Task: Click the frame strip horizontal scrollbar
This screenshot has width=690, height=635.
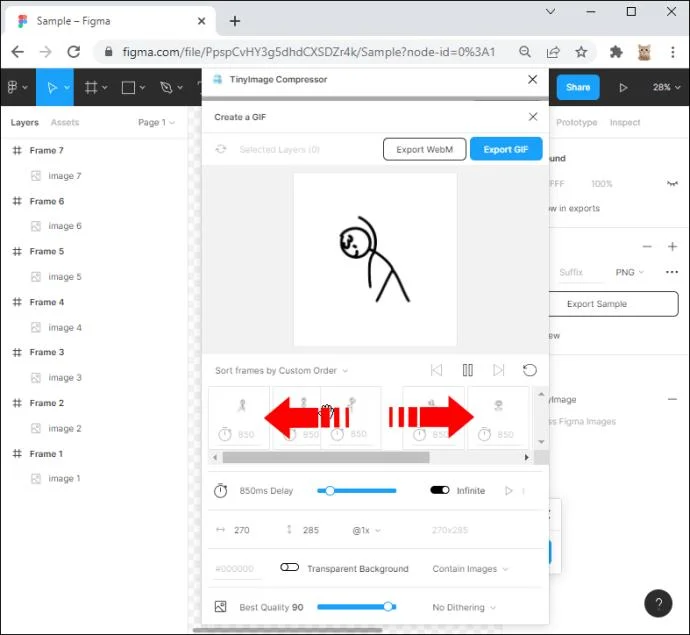Action: [x=326, y=457]
